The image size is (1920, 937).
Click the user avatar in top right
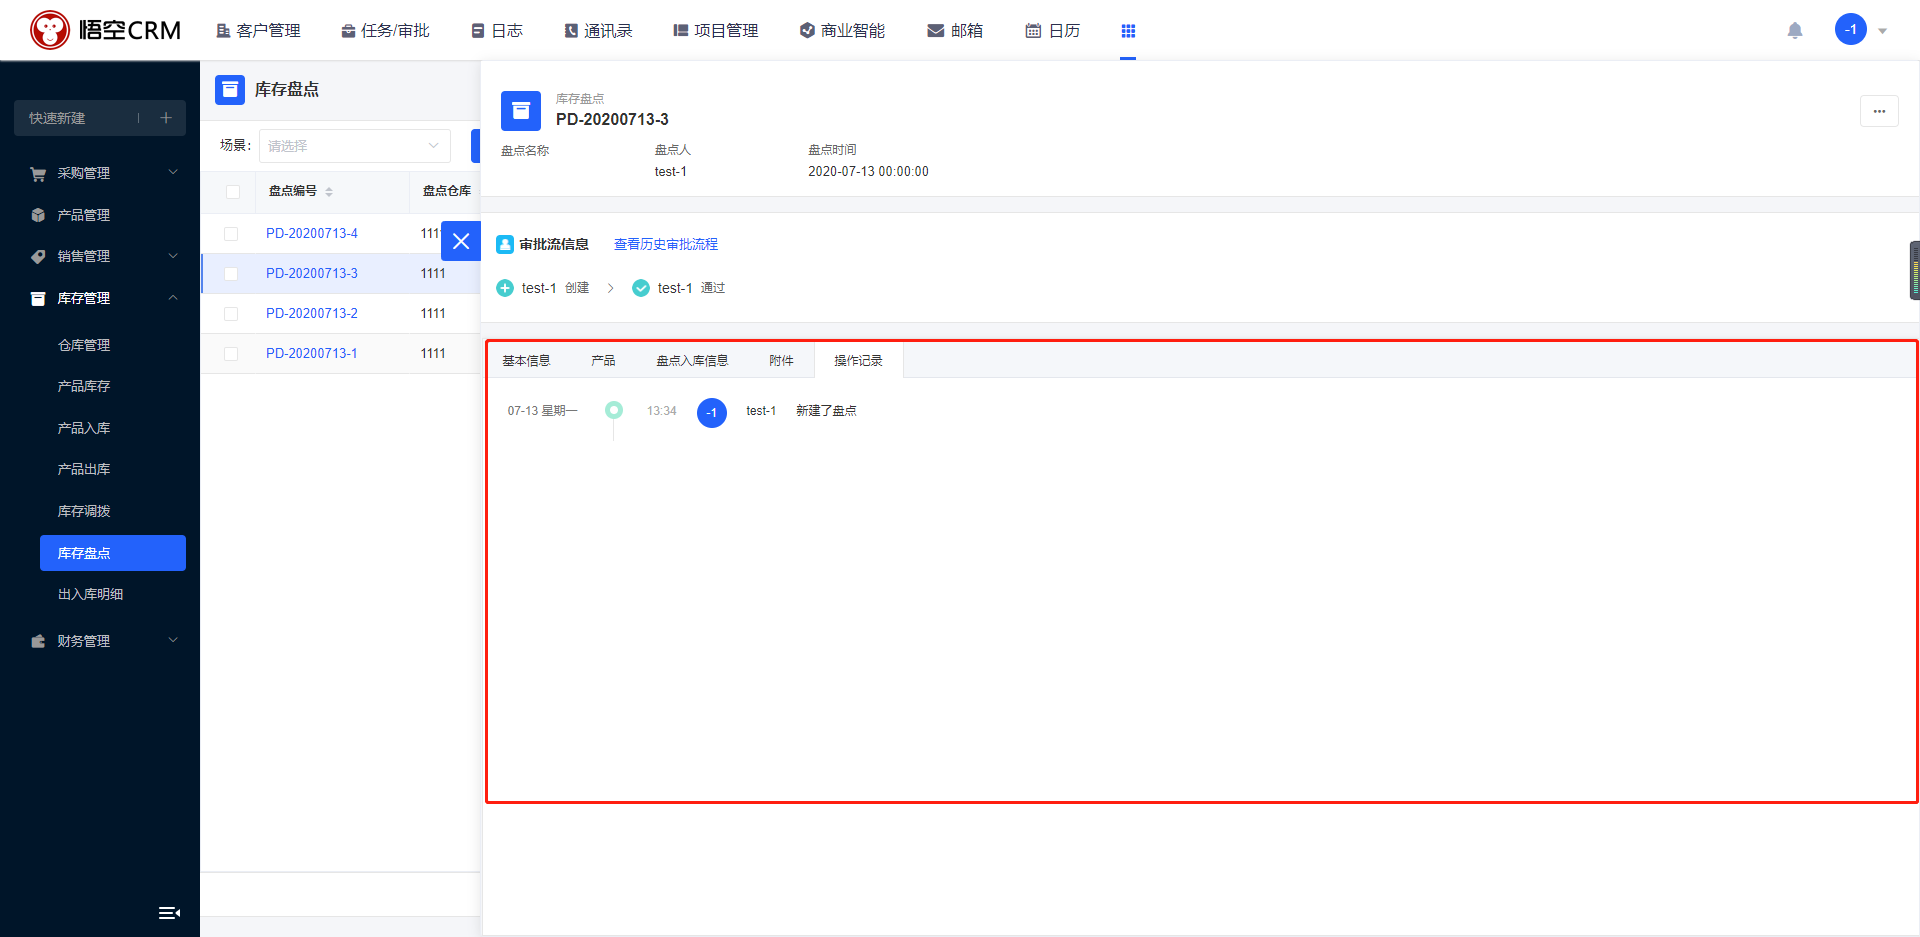tap(1851, 29)
